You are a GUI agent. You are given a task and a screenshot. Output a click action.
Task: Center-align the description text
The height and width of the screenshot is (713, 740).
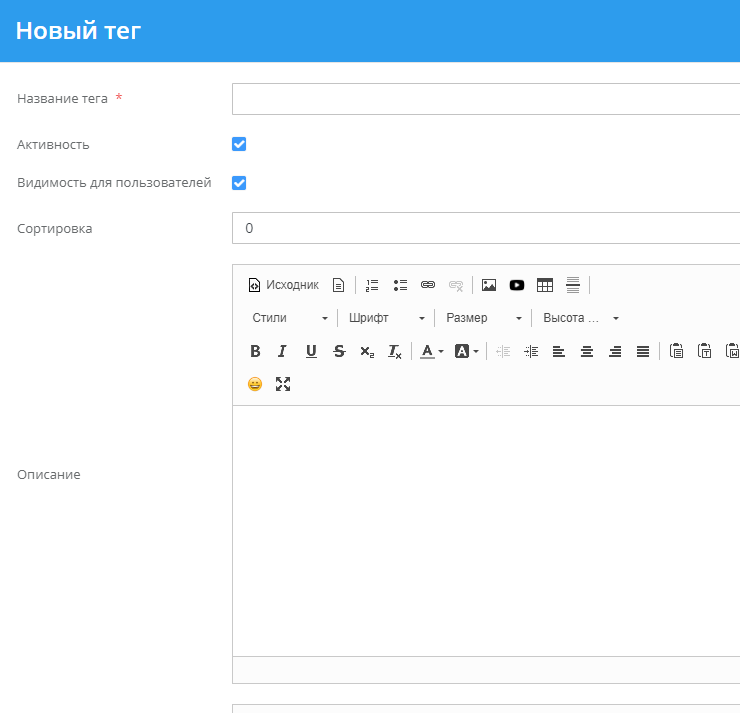[x=587, y=351]
